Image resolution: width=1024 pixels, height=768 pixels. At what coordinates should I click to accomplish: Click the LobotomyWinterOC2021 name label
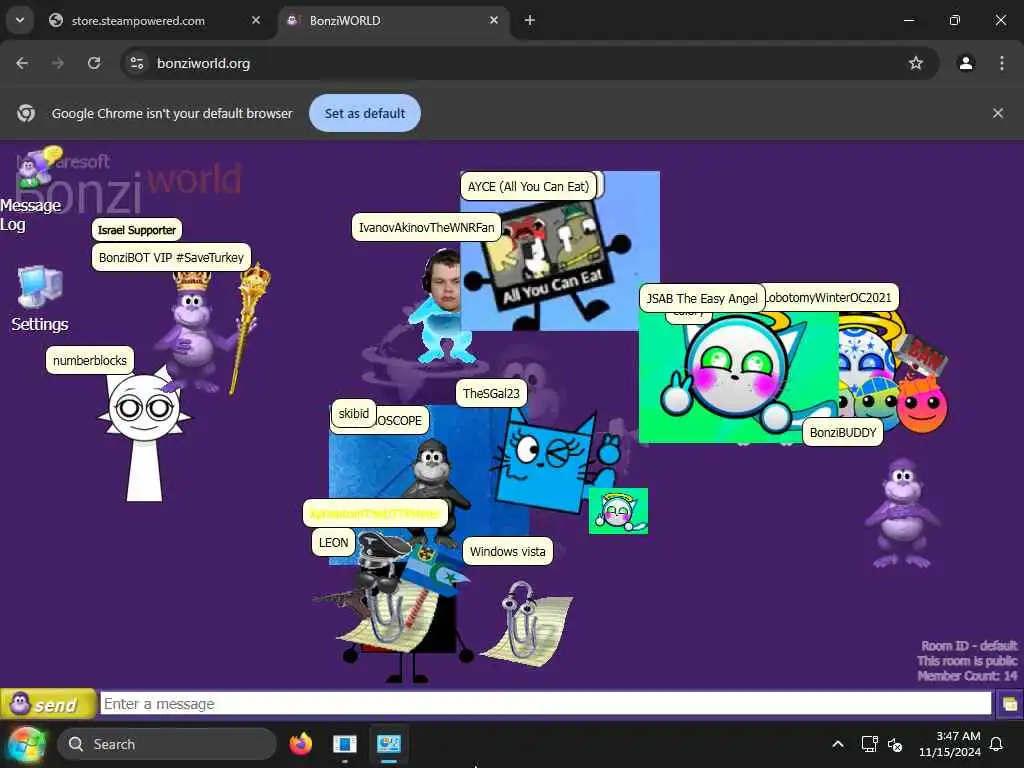(831, 298)
